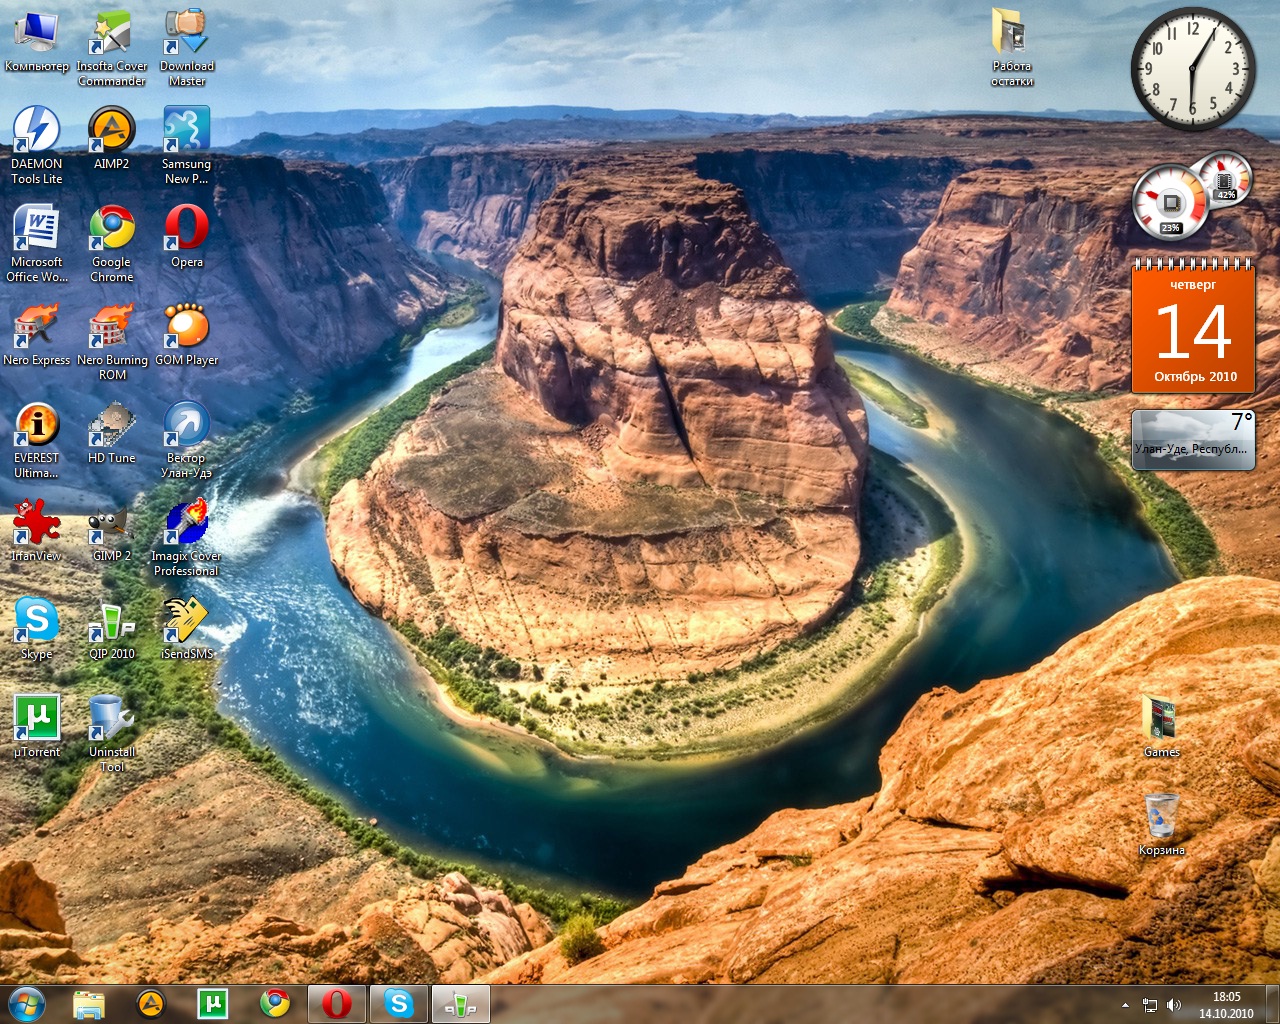Open Windows Explorer from the taskbar
The height and width of the screenshot is (1024, 1280).
89,1003
